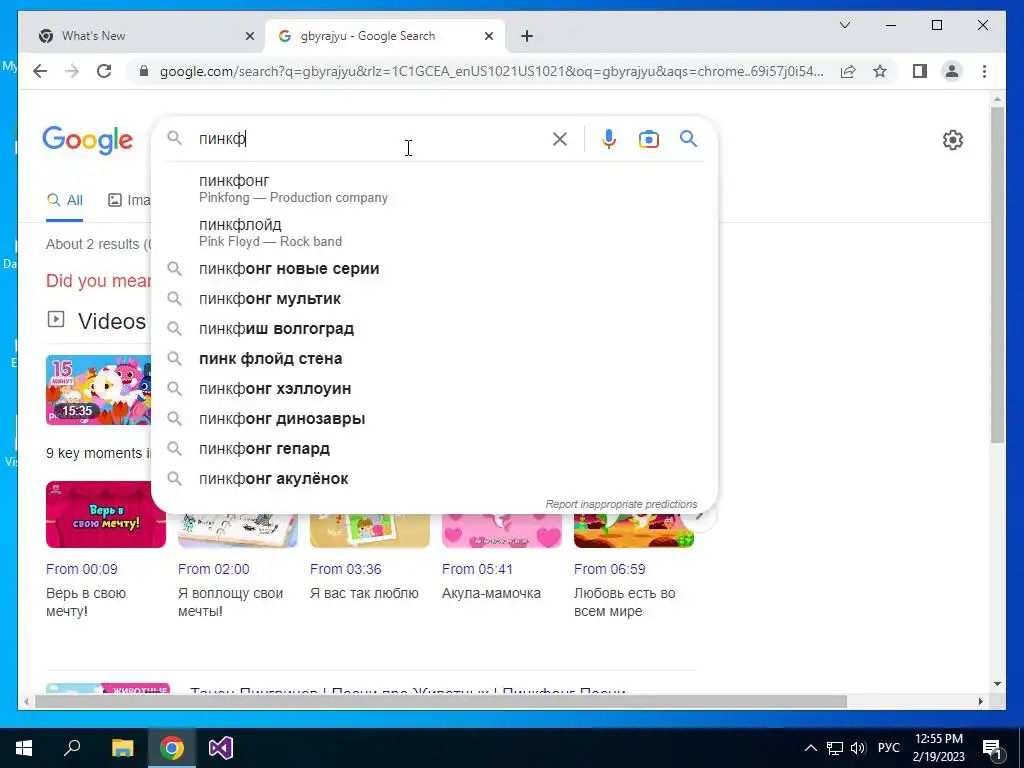The image size is (1024, 768).
Task: Go back using browser back arrow
Action: (x=40, y=71)
